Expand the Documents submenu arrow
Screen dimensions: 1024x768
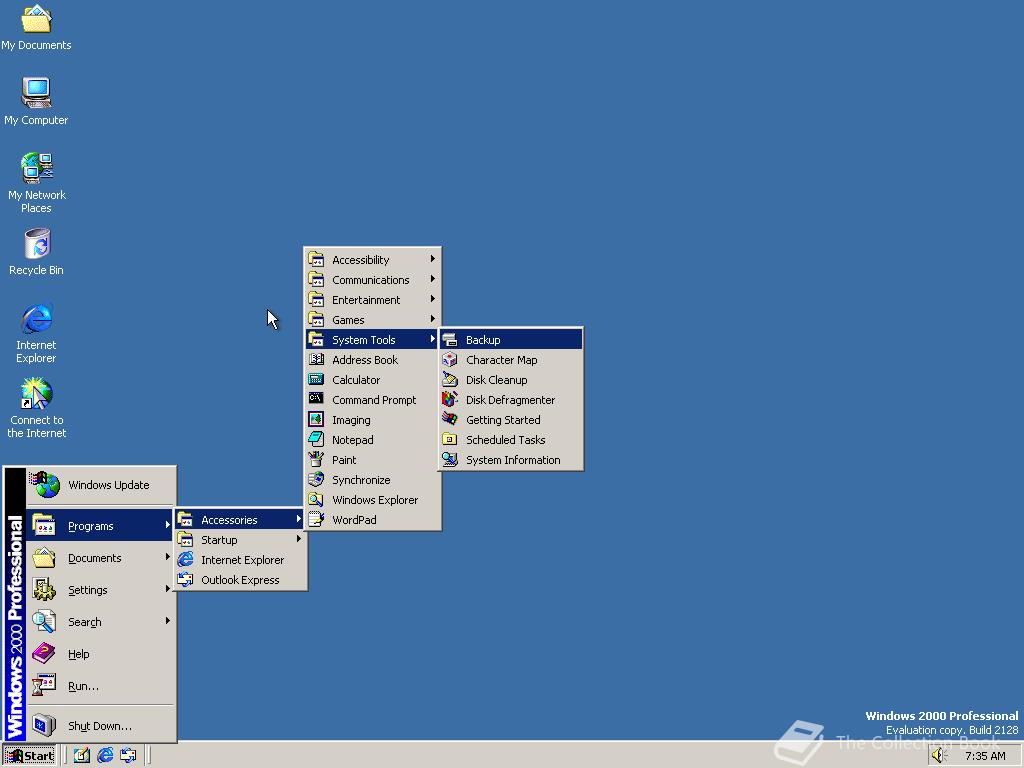click(x=168, y=557)
